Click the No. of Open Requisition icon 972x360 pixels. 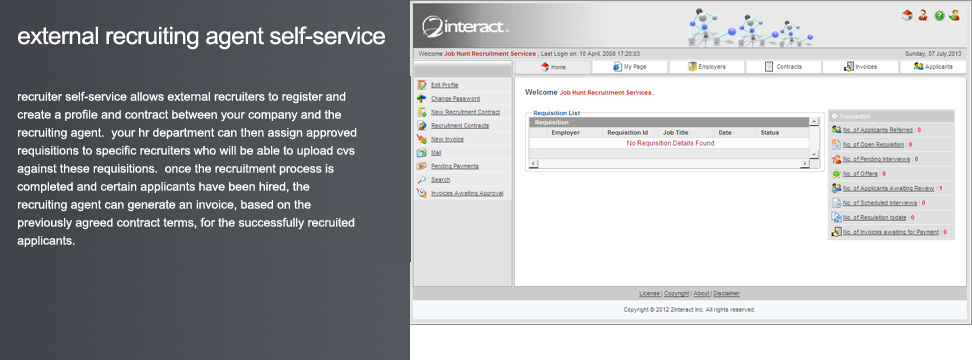(836, 144)
